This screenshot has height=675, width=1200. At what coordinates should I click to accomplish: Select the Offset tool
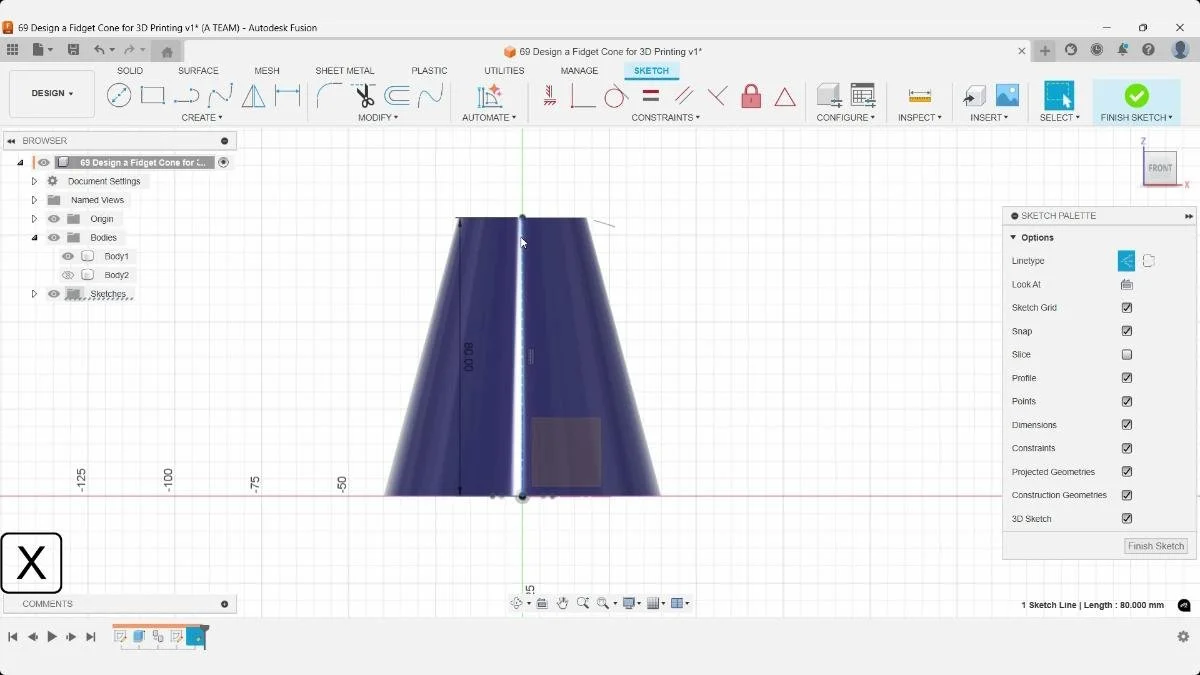click(x=397, y=96)
